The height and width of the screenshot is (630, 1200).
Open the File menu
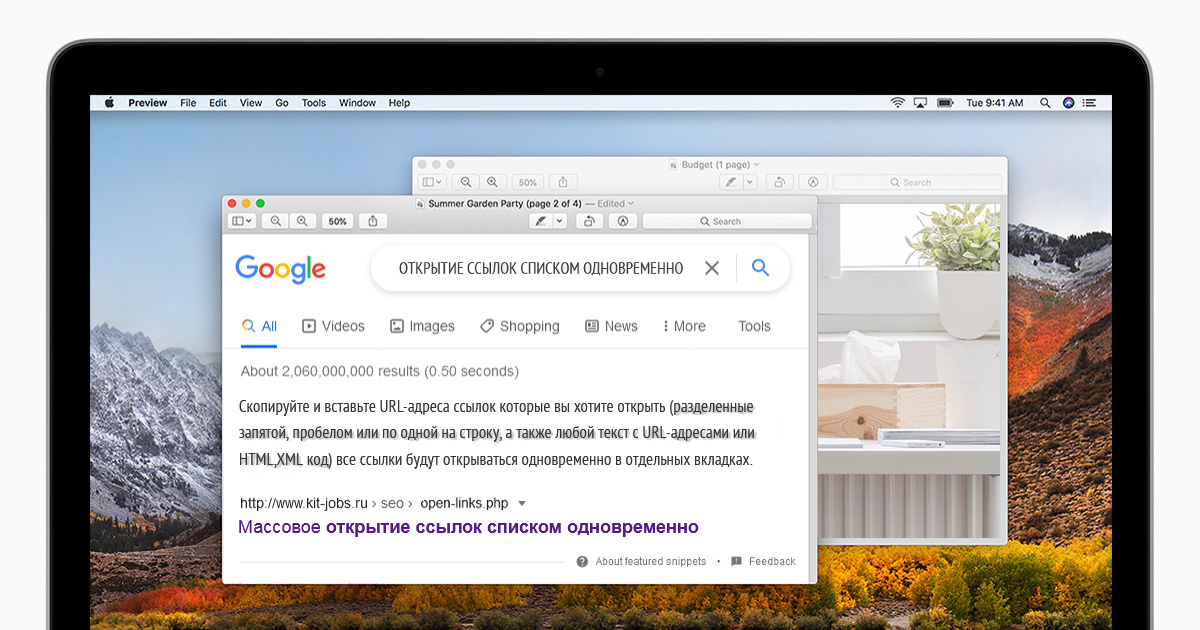(188, 103)
